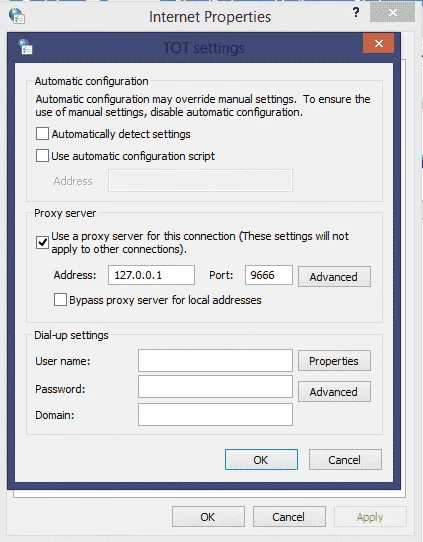Click the Domain field
Viewport: 423px width, 542px height.
(x=215, y=414)
